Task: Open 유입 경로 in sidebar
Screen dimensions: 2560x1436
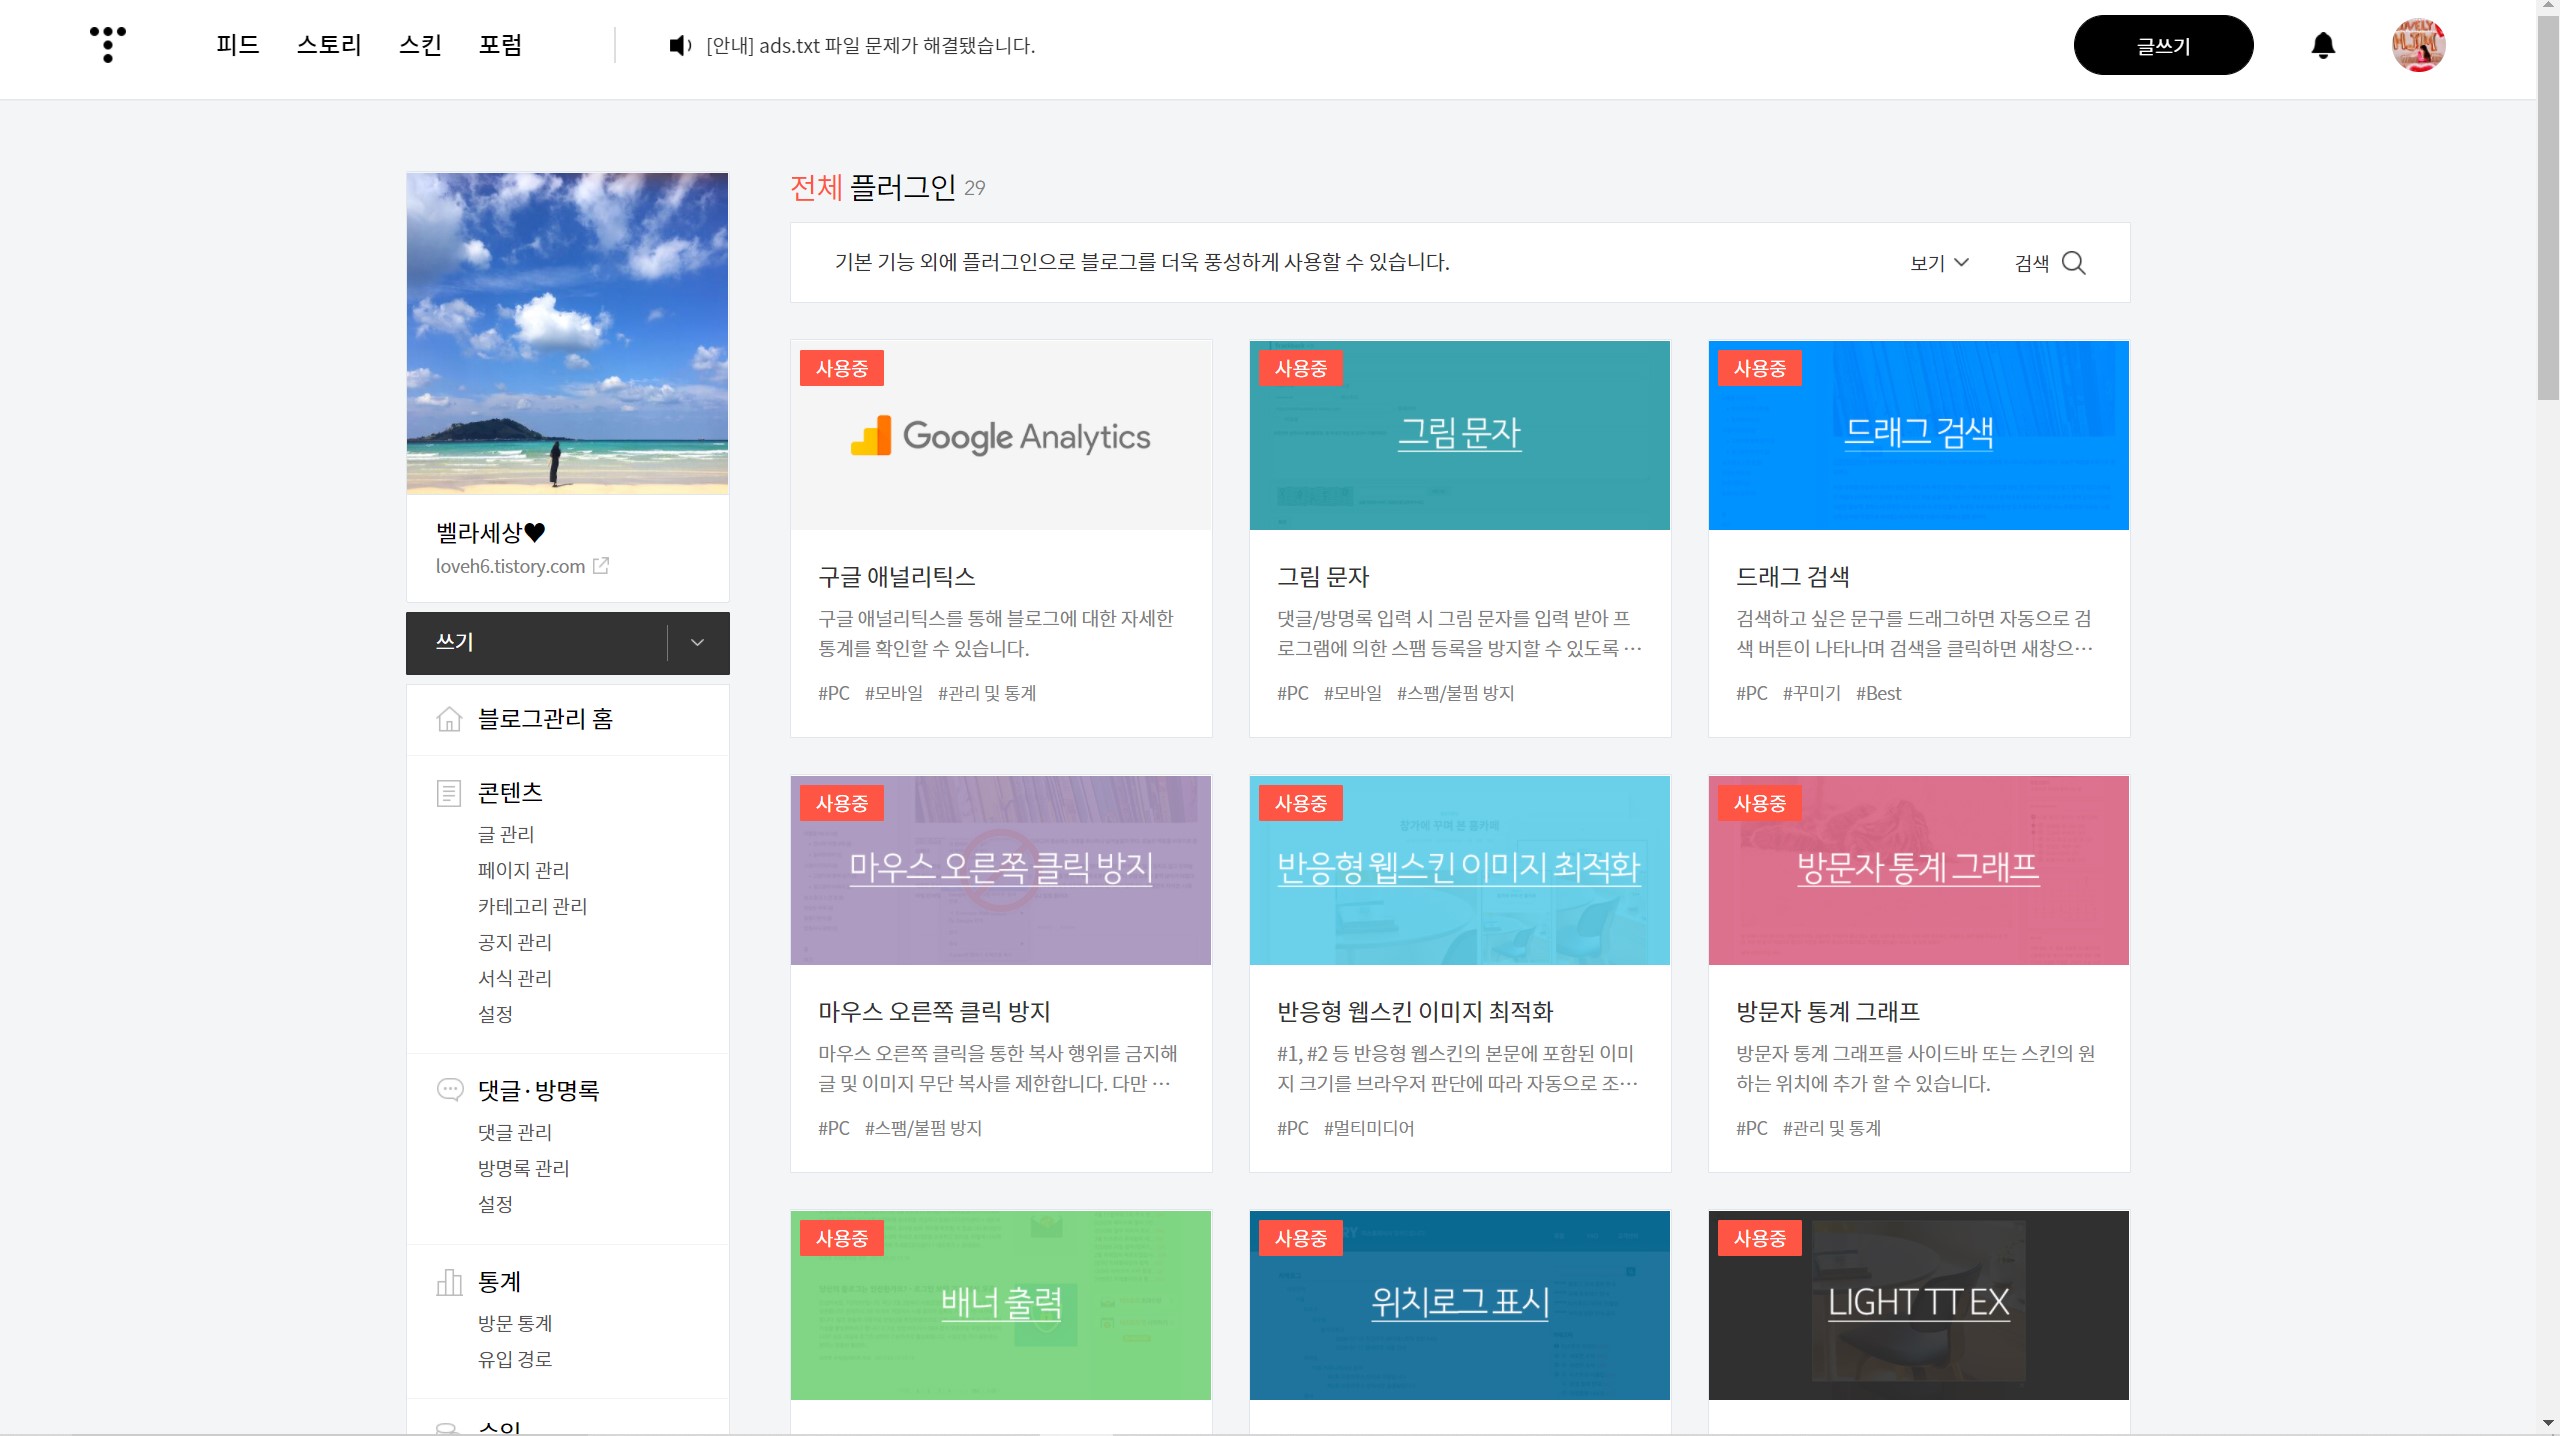Action: (x=515, y=1359)
